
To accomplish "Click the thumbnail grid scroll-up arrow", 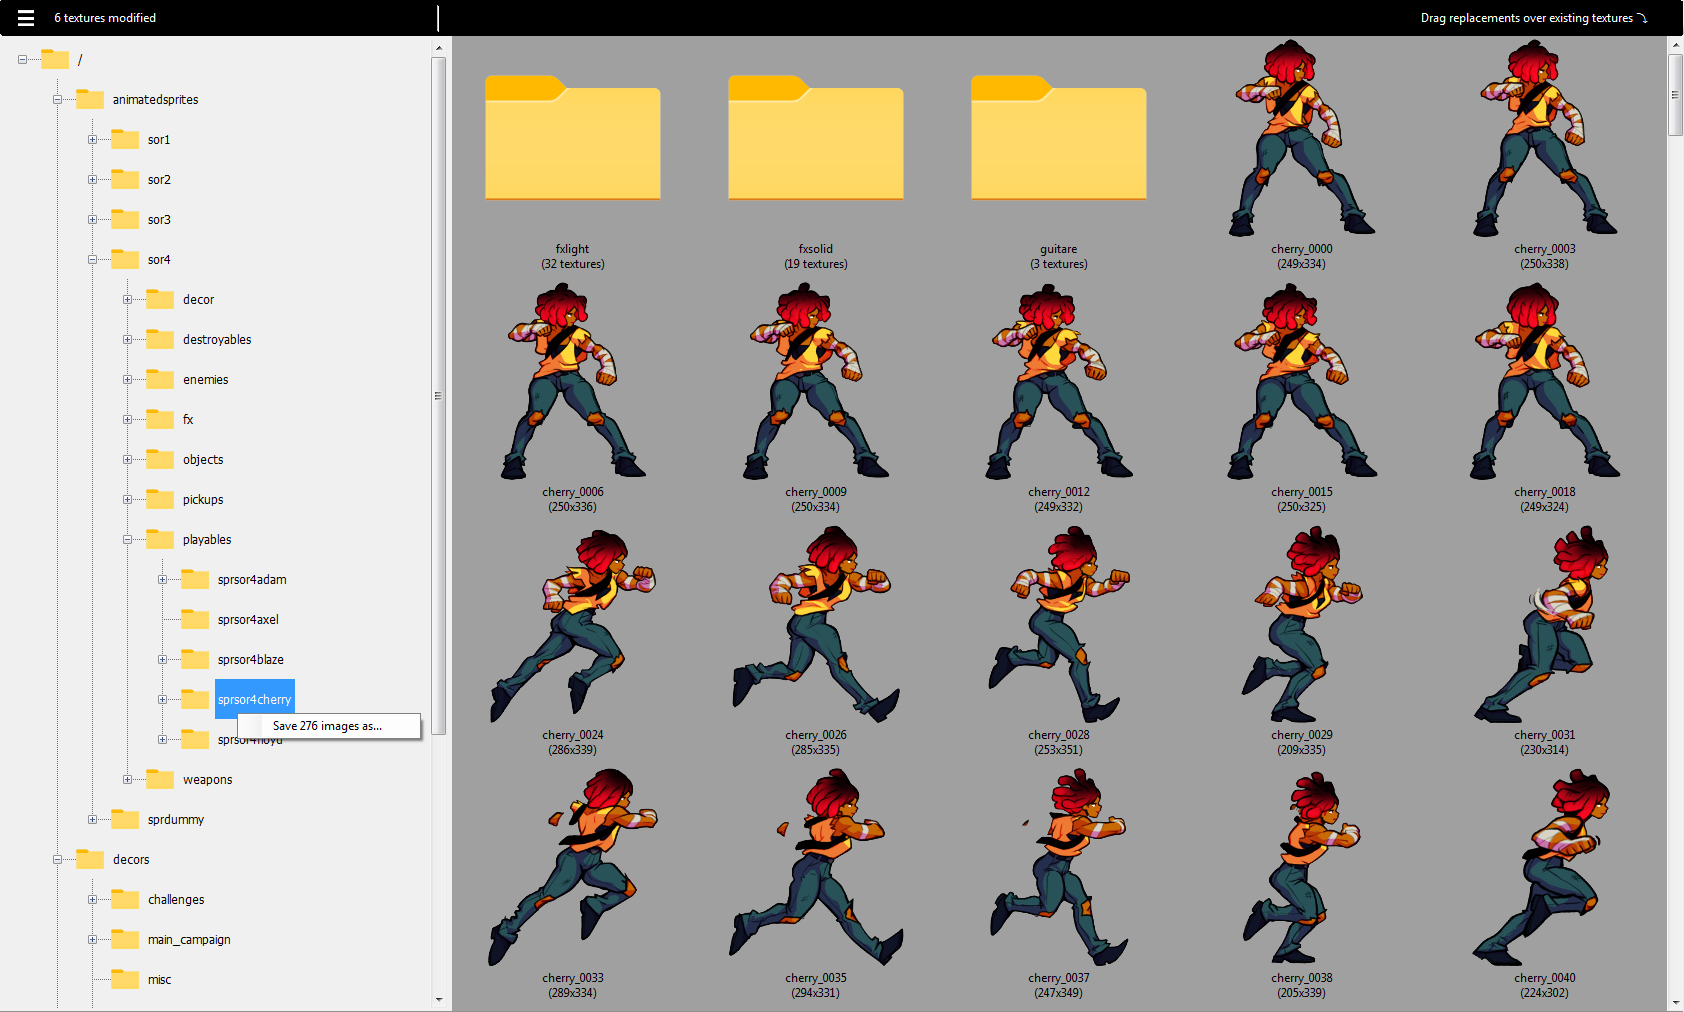I will [1675, 45].
